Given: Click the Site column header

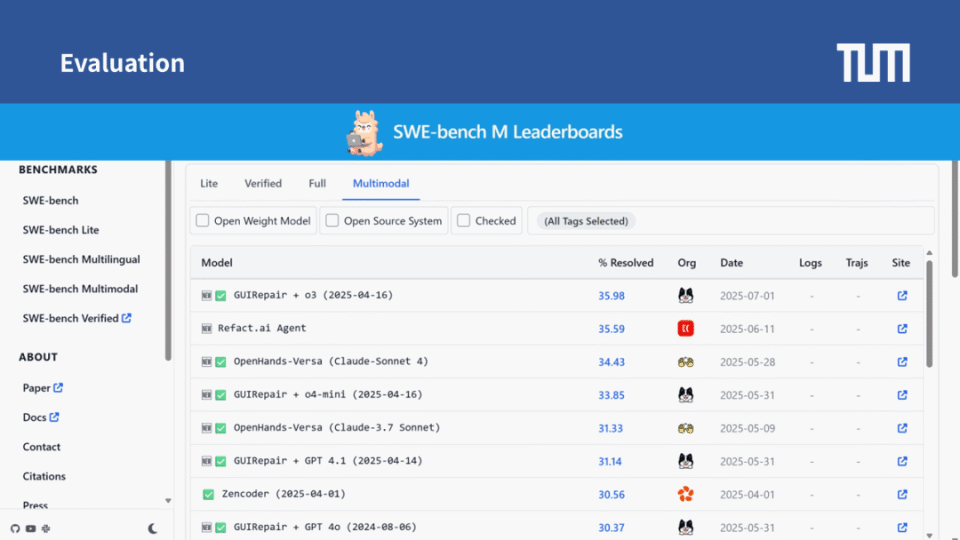Looking at the screenshot, I should tap(901, 263).
